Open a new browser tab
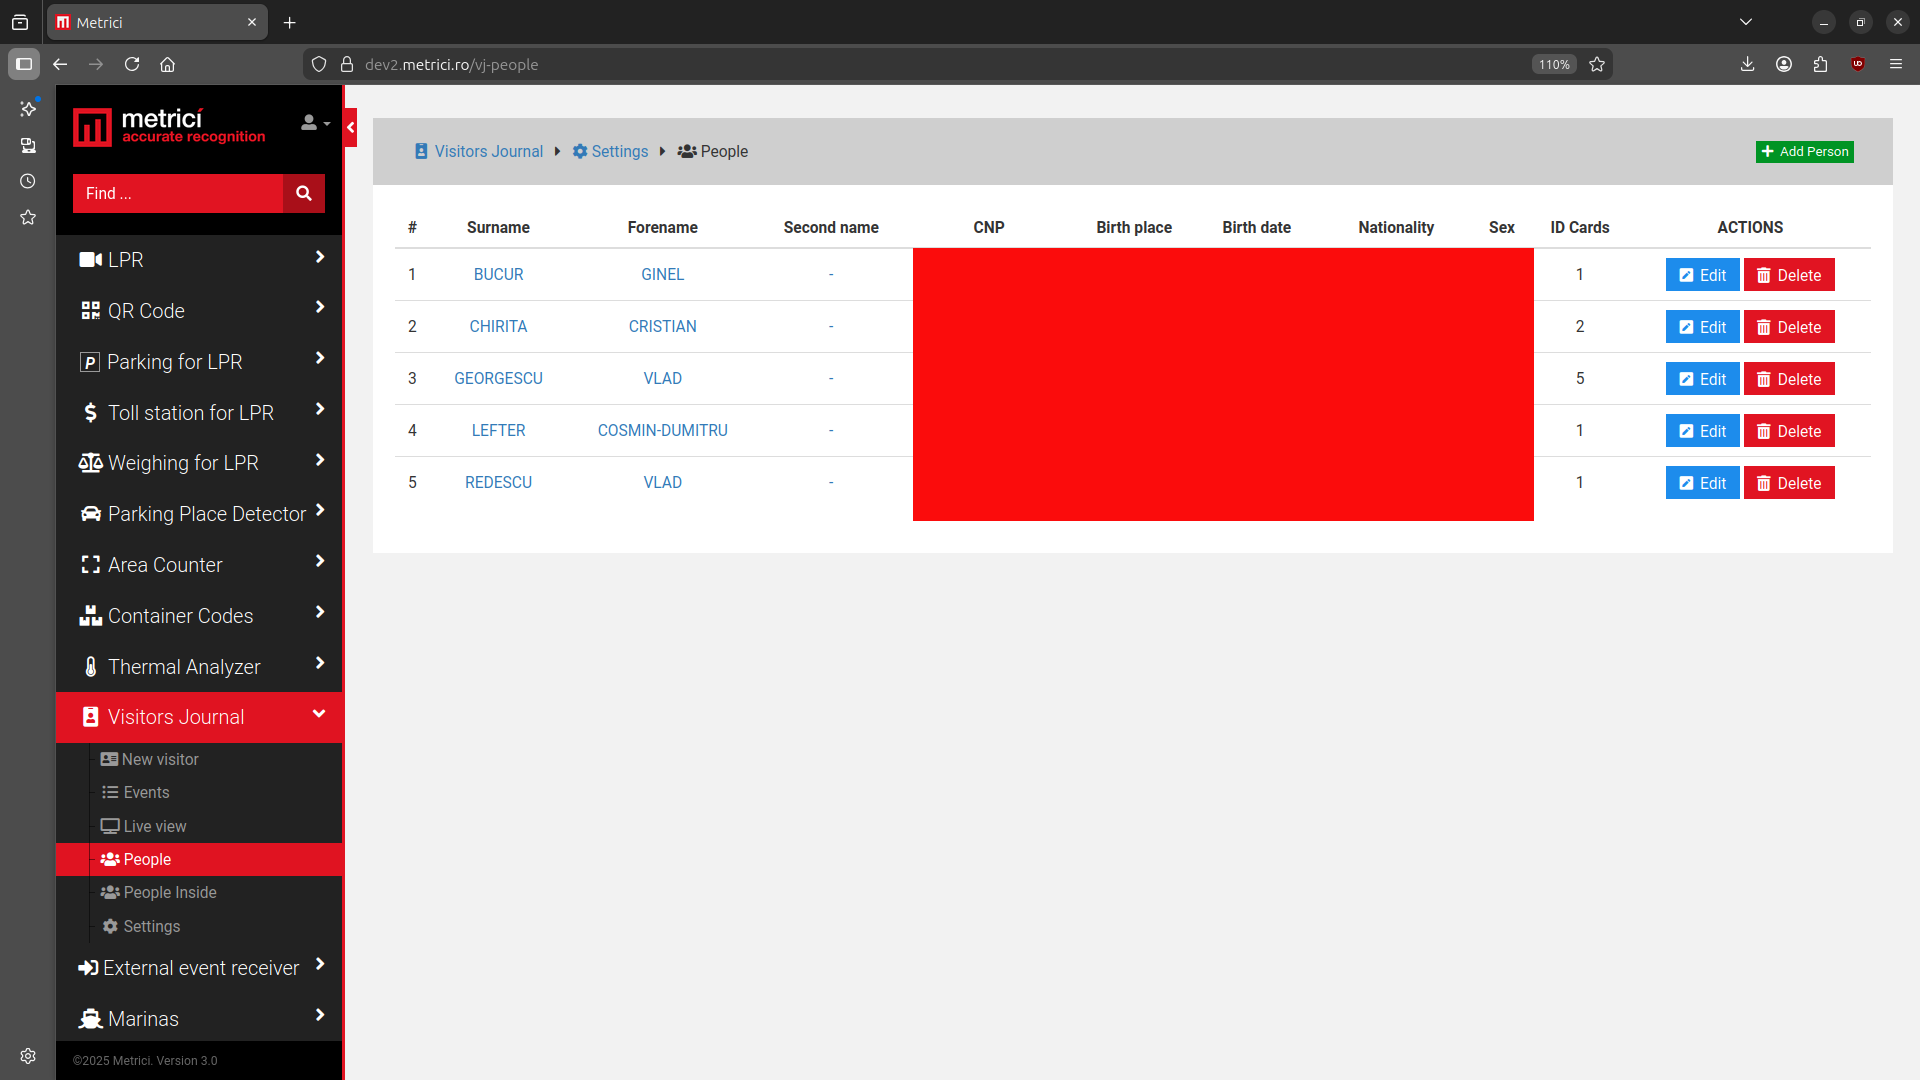1920x1080 pixels. [290, 22]
